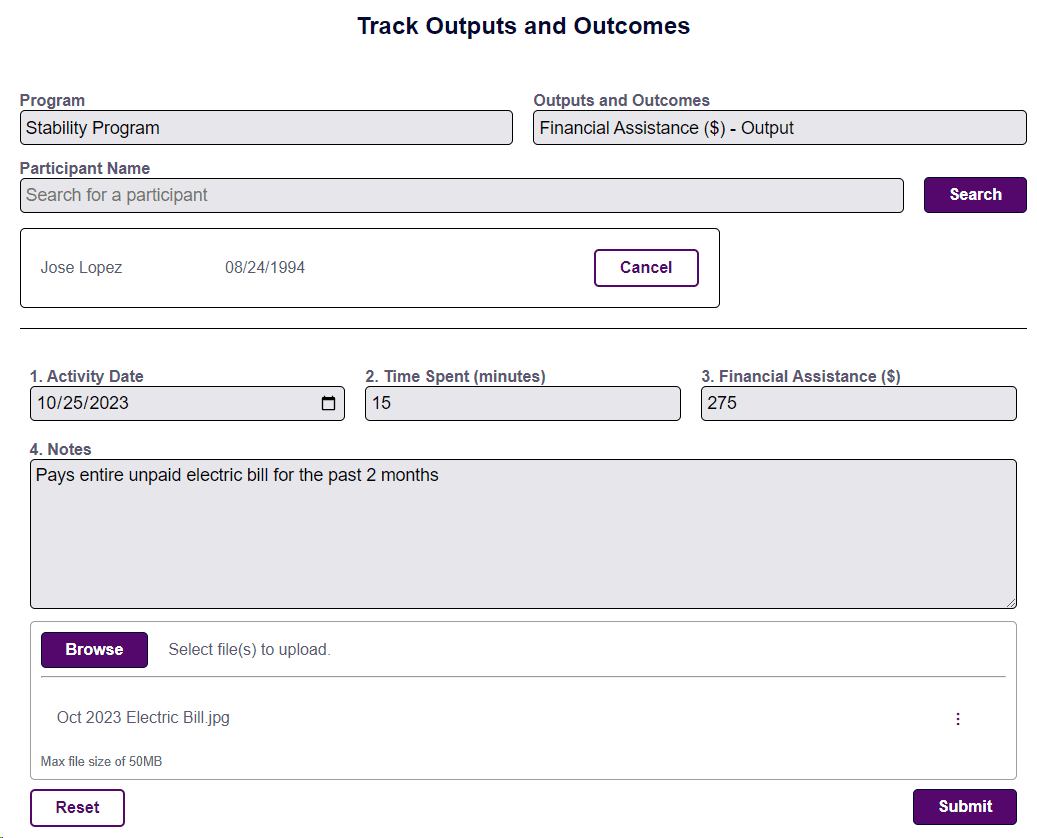Click the Track Outputs and Outcomes heading

pos(523,26)
